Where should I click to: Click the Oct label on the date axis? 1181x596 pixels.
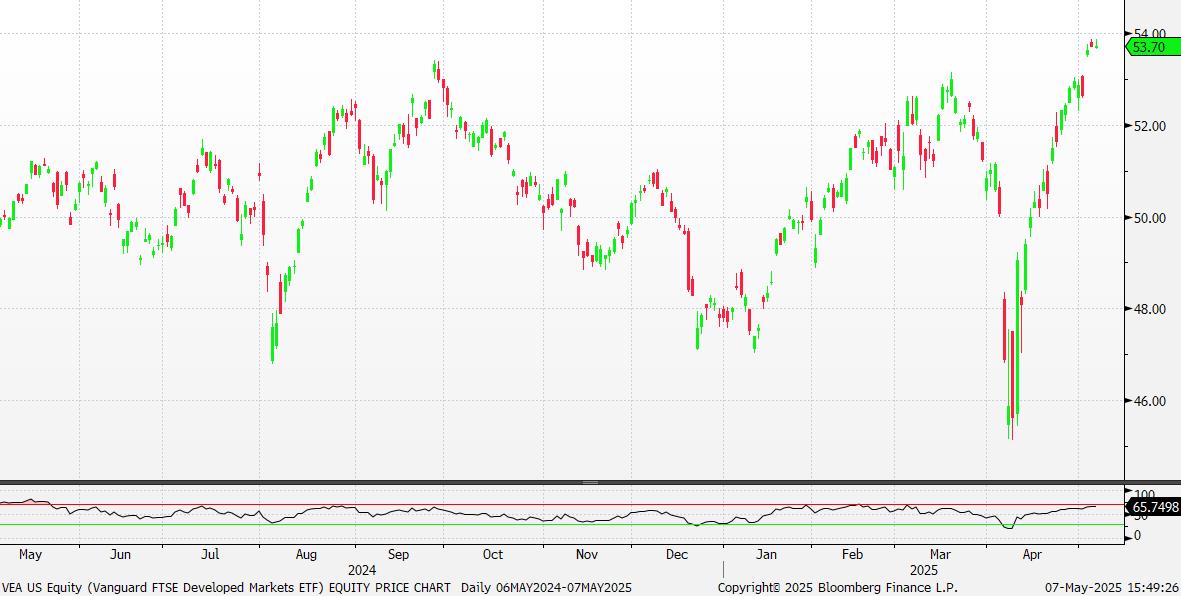point(493,555)
